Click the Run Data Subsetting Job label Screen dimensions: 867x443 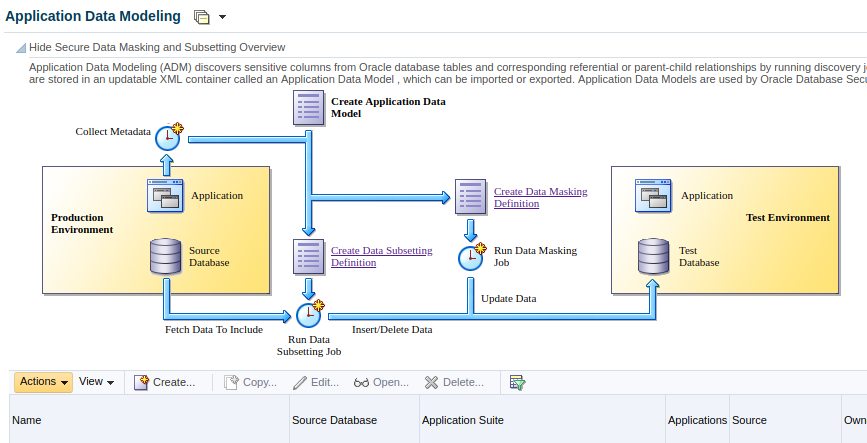309,346
